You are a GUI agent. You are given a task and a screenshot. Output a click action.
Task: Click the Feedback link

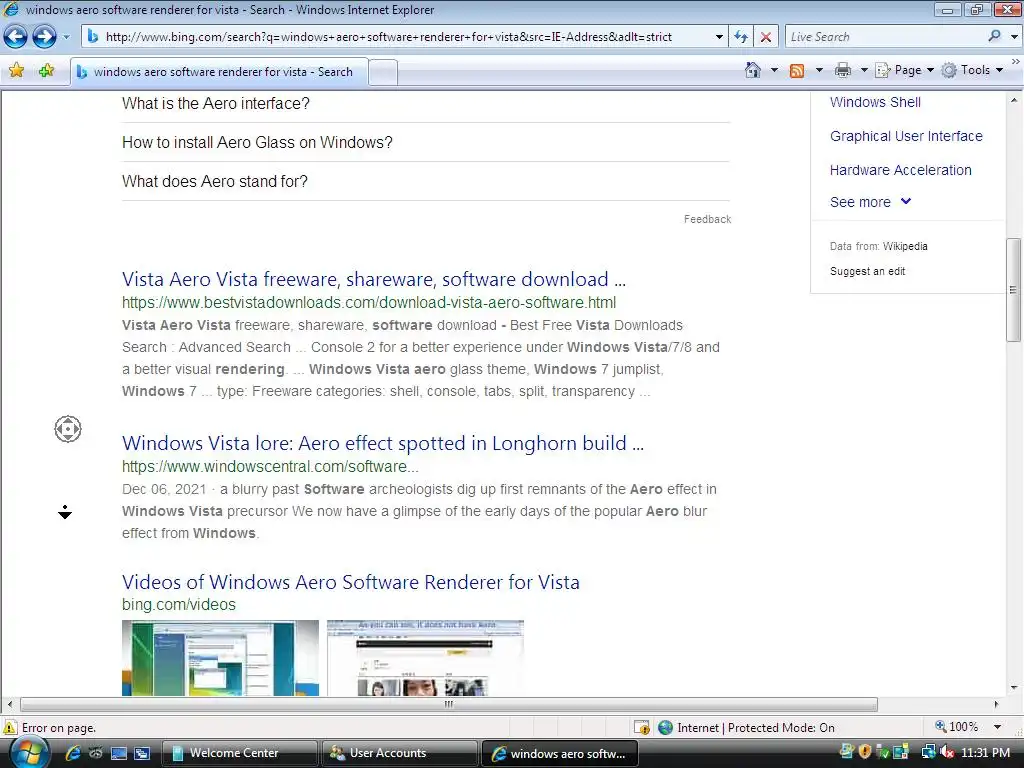click(x=707, y=219)
